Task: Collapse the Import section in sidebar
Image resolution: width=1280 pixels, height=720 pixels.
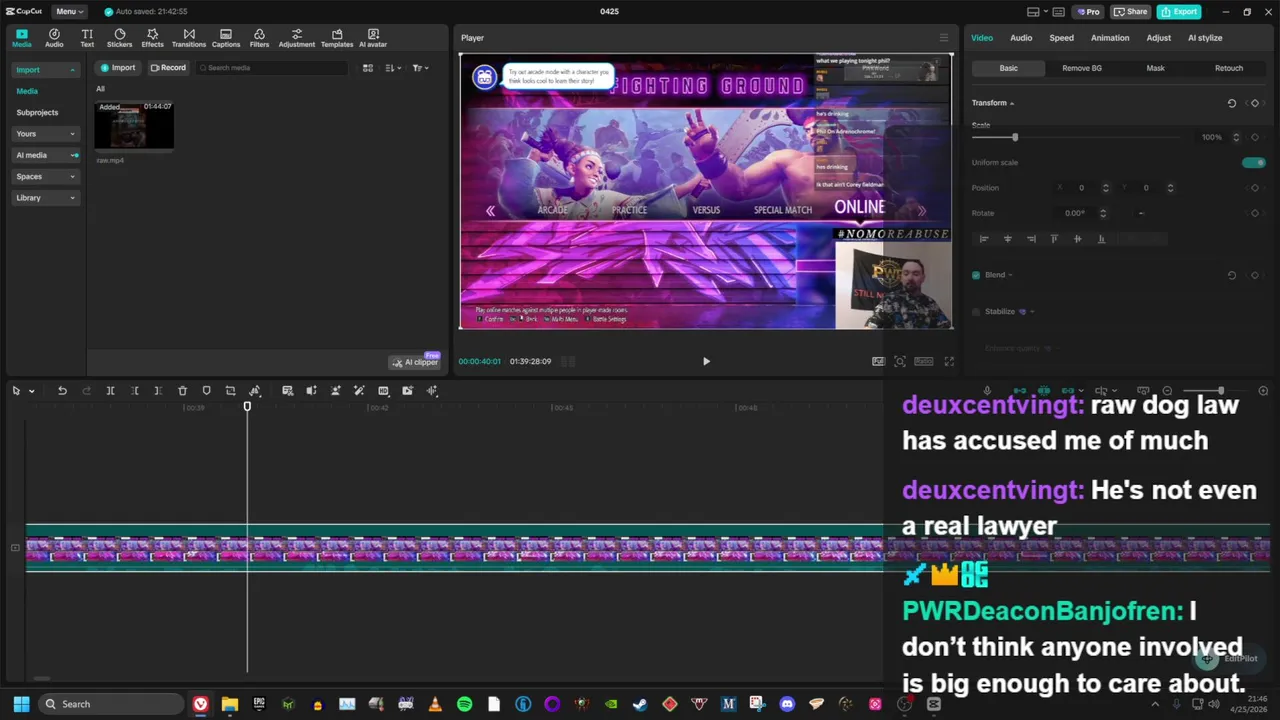Action: click(x=45, y=70)
